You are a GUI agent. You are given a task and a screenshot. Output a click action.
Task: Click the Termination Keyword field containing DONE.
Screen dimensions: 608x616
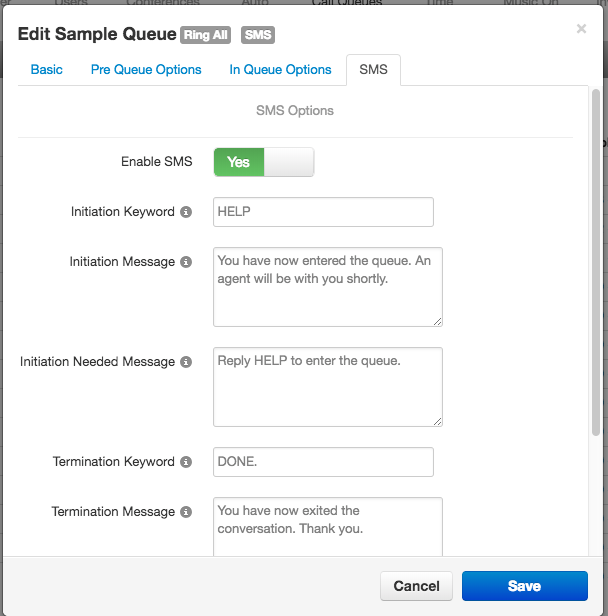pyautogui.click(x=323, y=462)
